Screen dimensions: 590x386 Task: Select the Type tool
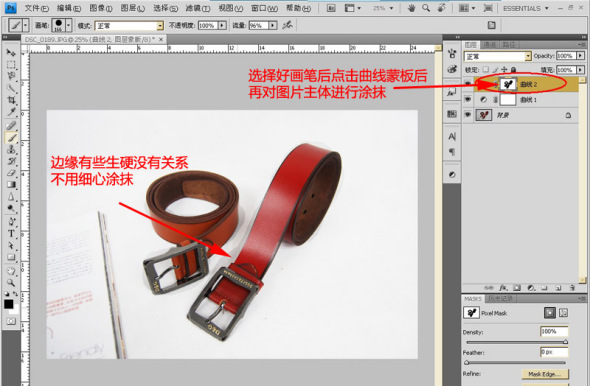11,234
